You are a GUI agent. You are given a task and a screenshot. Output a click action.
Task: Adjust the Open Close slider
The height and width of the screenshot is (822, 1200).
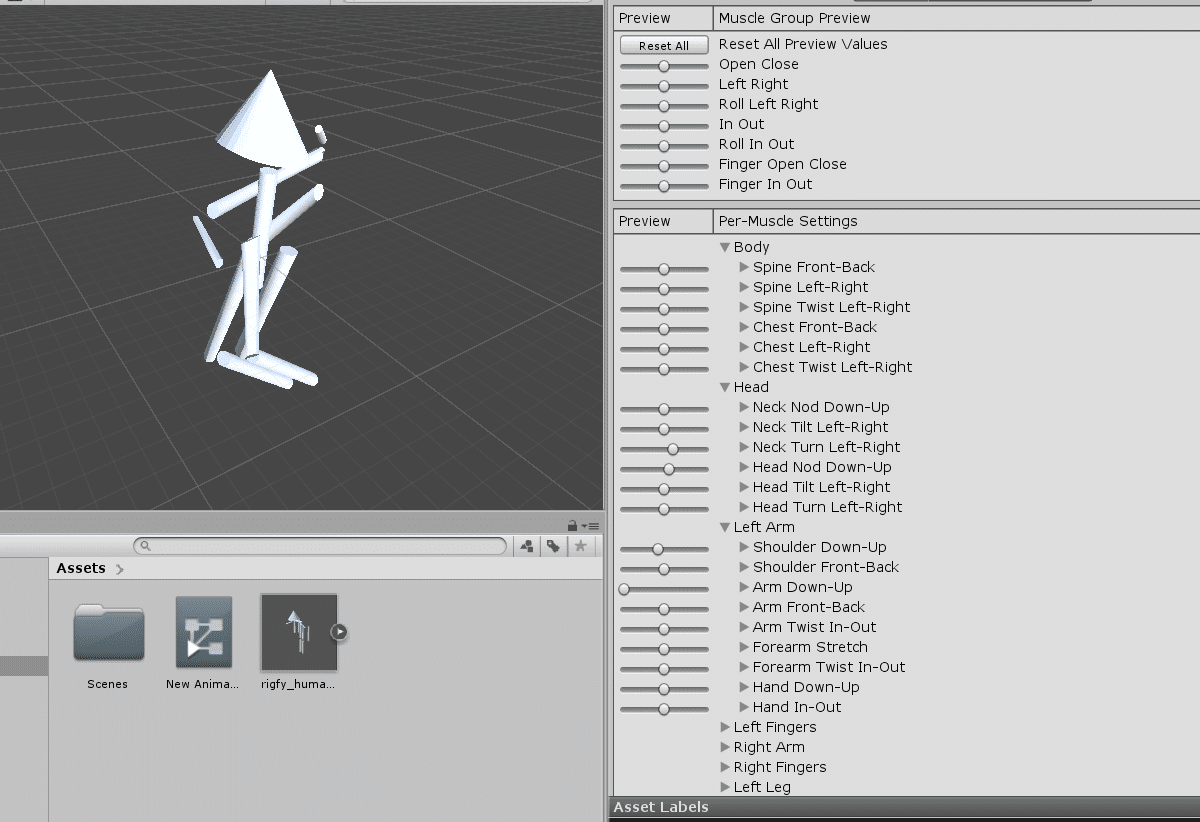pos(664,66)
